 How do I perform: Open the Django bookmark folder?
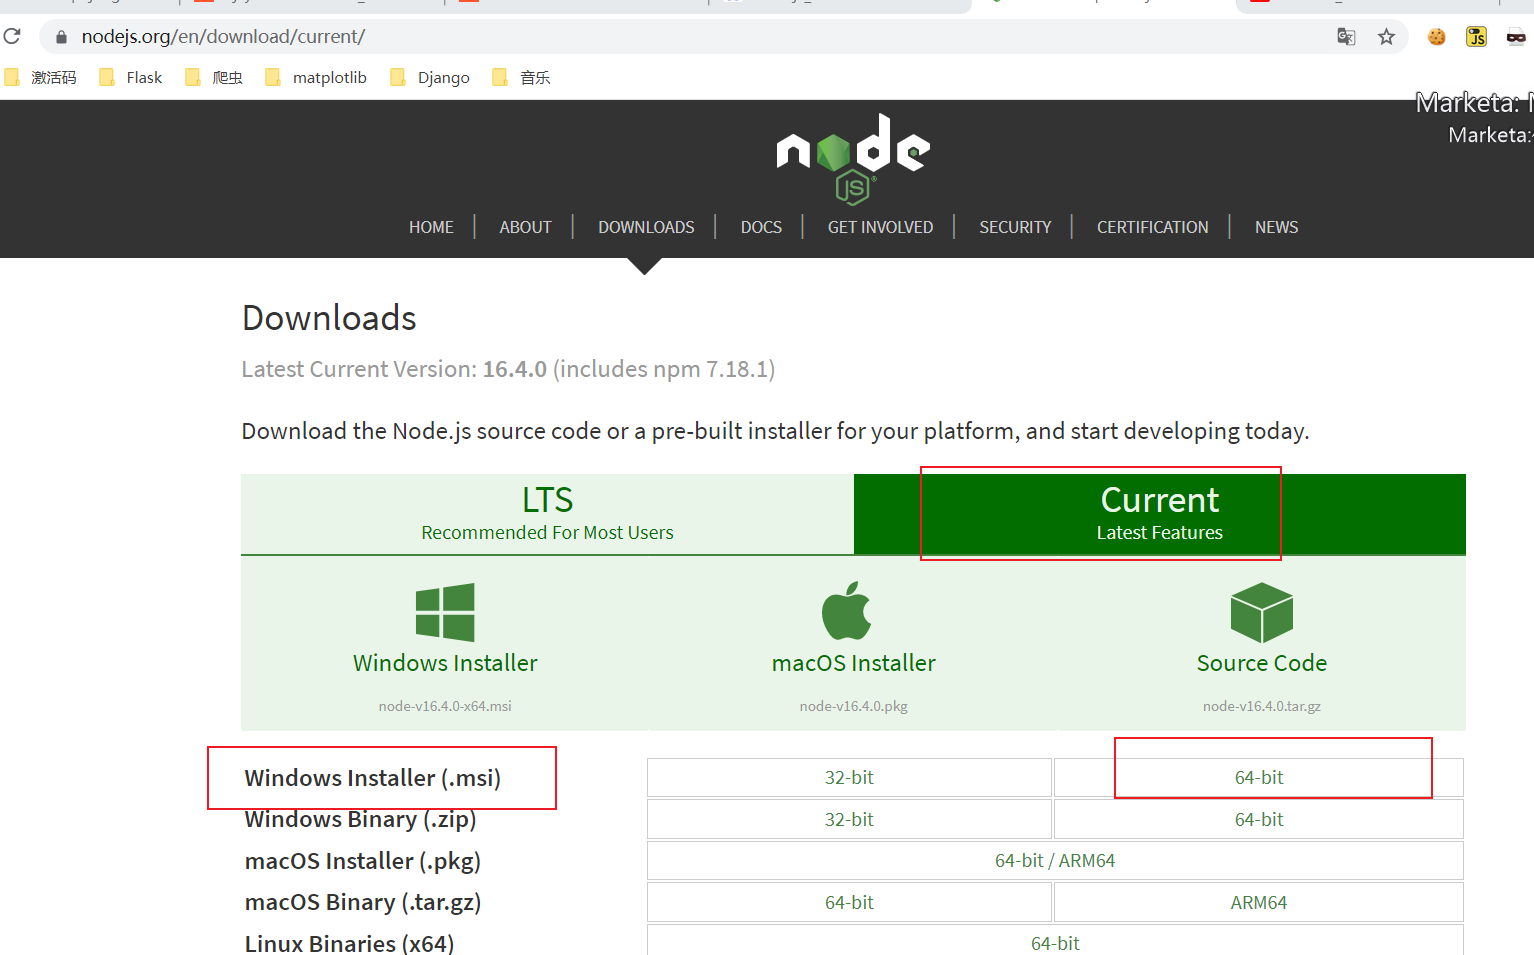430,77
